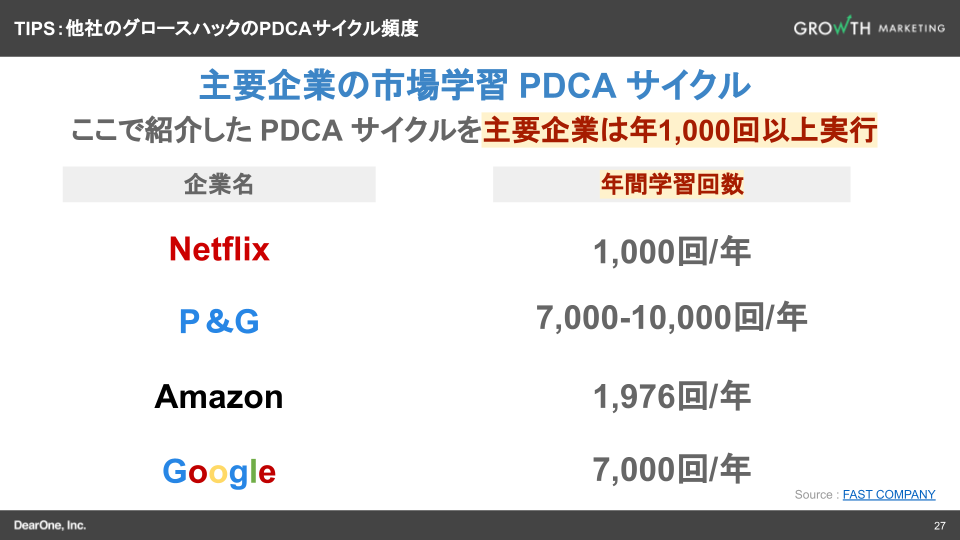
Task: Click the GROWTH MARKETING logo
Action: tap(869, 28)
